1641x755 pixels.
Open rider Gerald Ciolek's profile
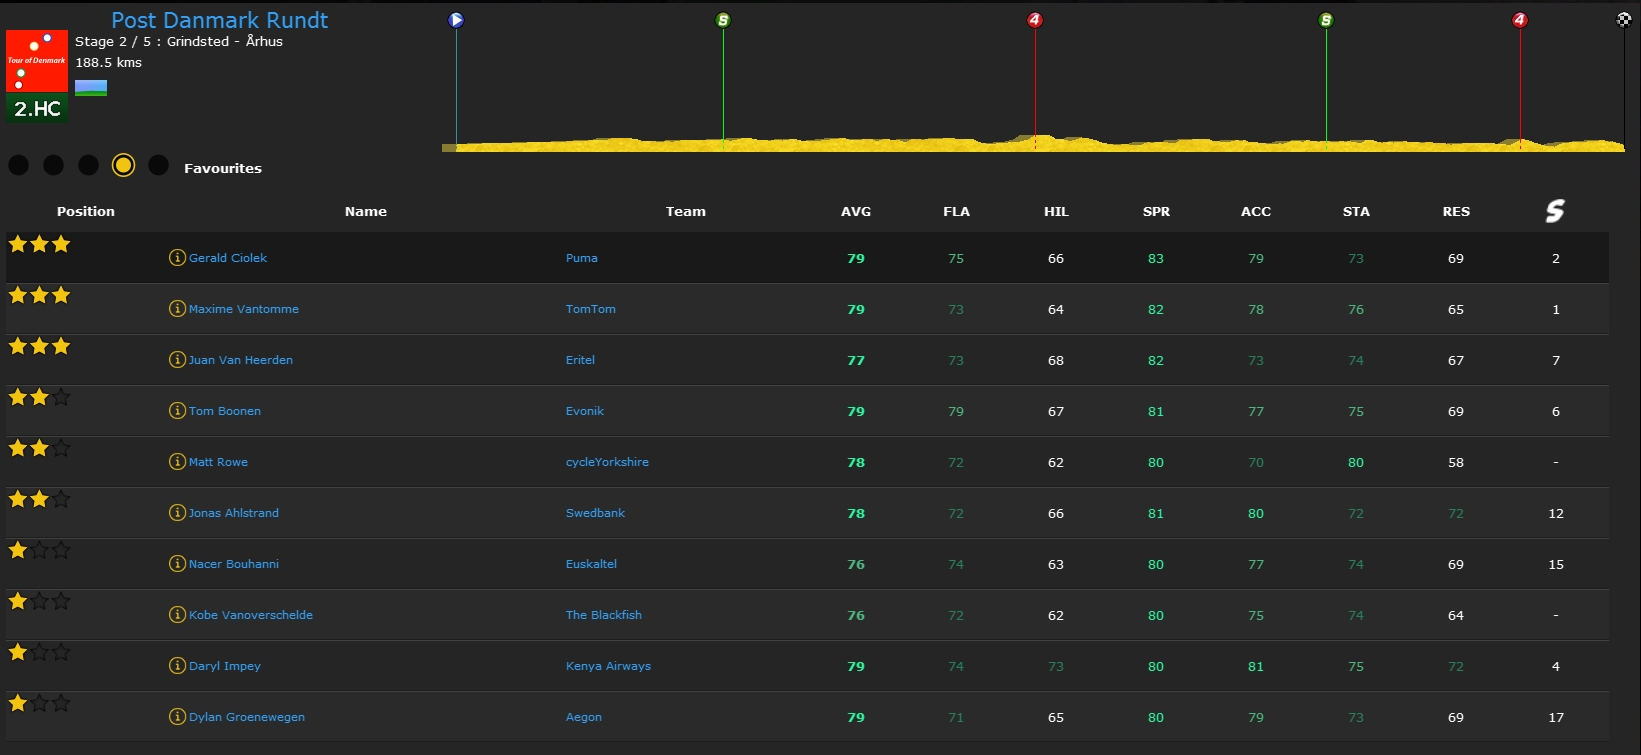228,258
